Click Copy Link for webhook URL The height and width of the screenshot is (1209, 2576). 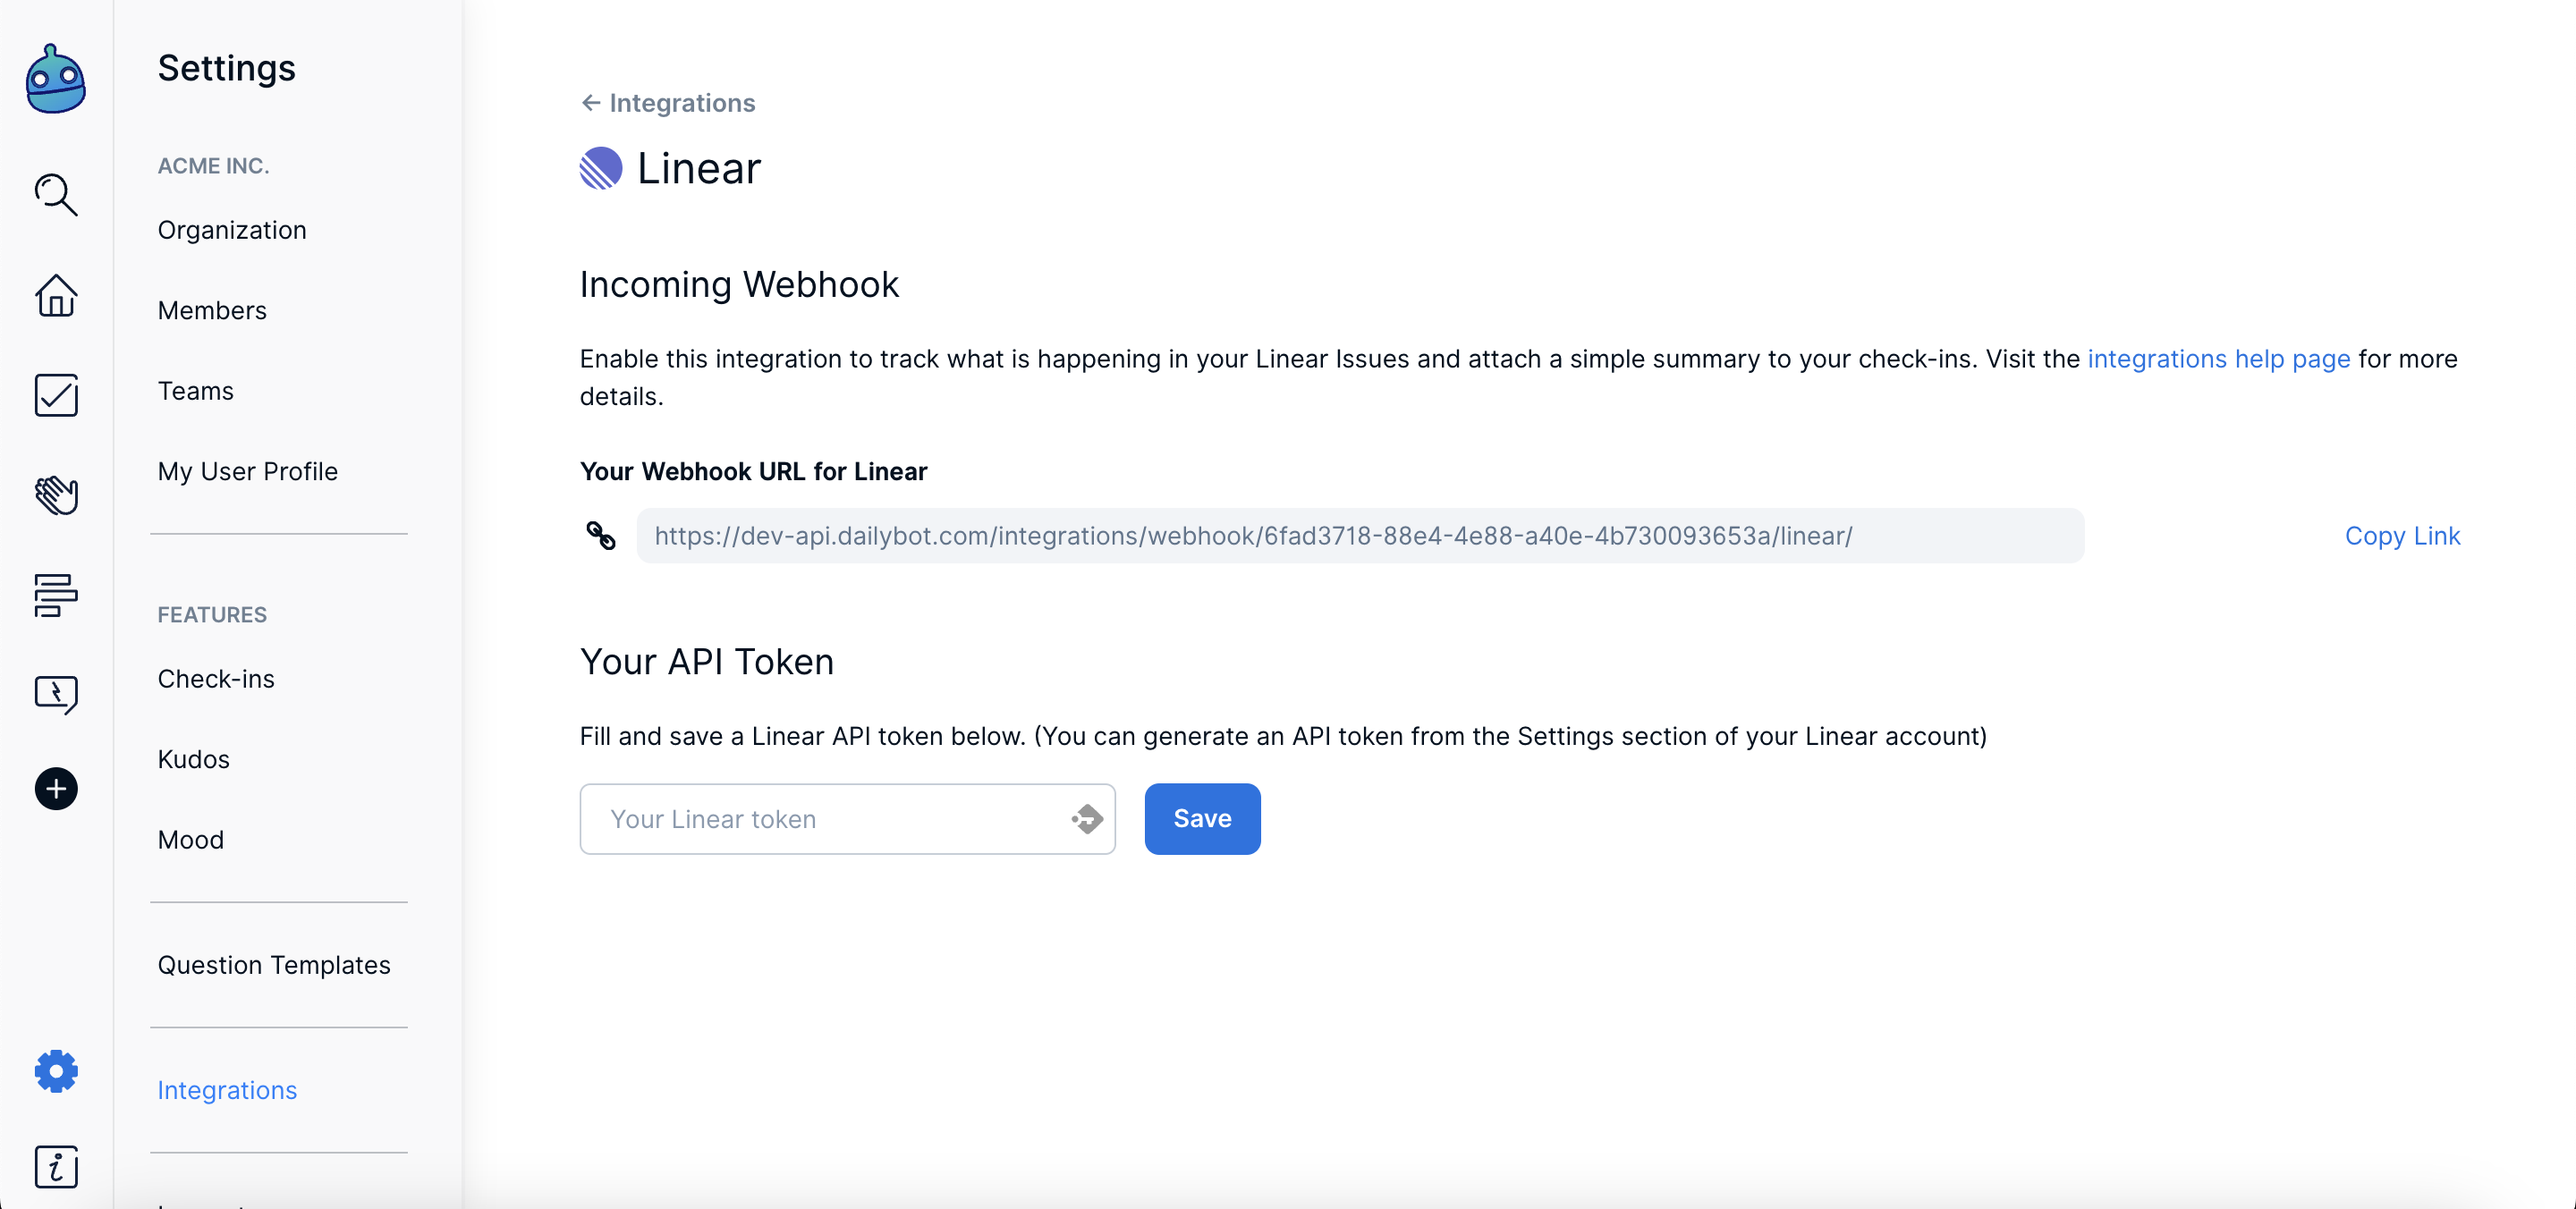coord(2402,536)
